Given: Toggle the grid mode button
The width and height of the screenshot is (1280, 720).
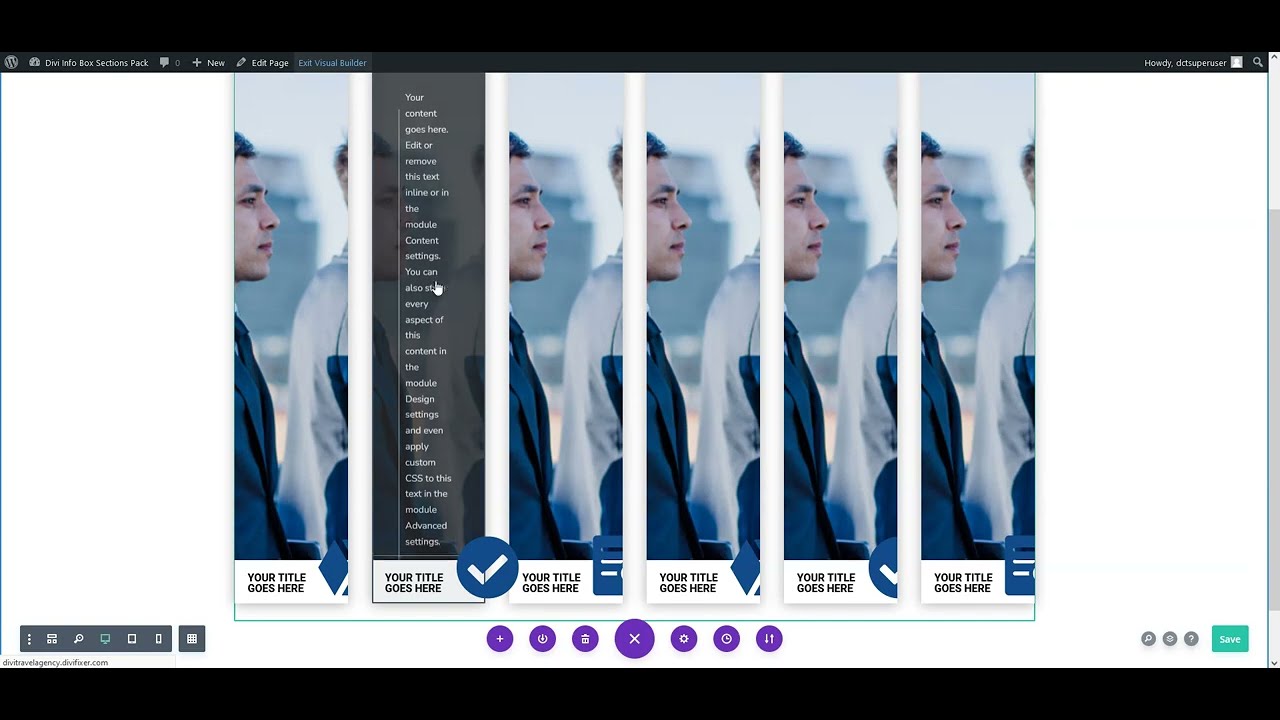Looking at the screenshot, I should pos(192,639).
